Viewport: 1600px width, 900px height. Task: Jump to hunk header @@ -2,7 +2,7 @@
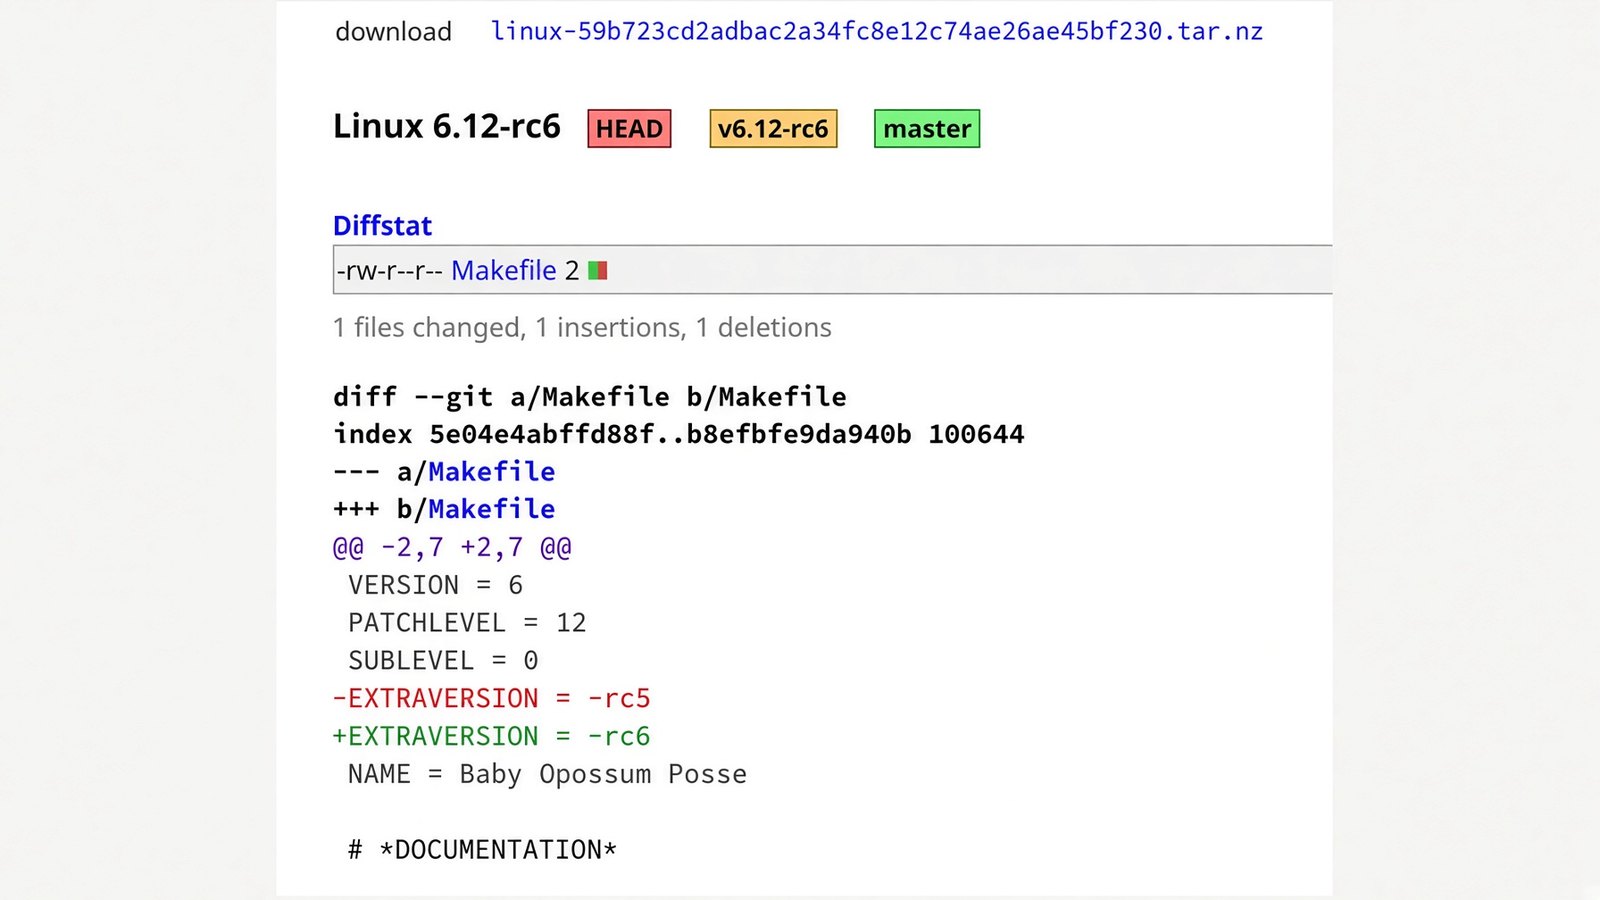point(452,547)
